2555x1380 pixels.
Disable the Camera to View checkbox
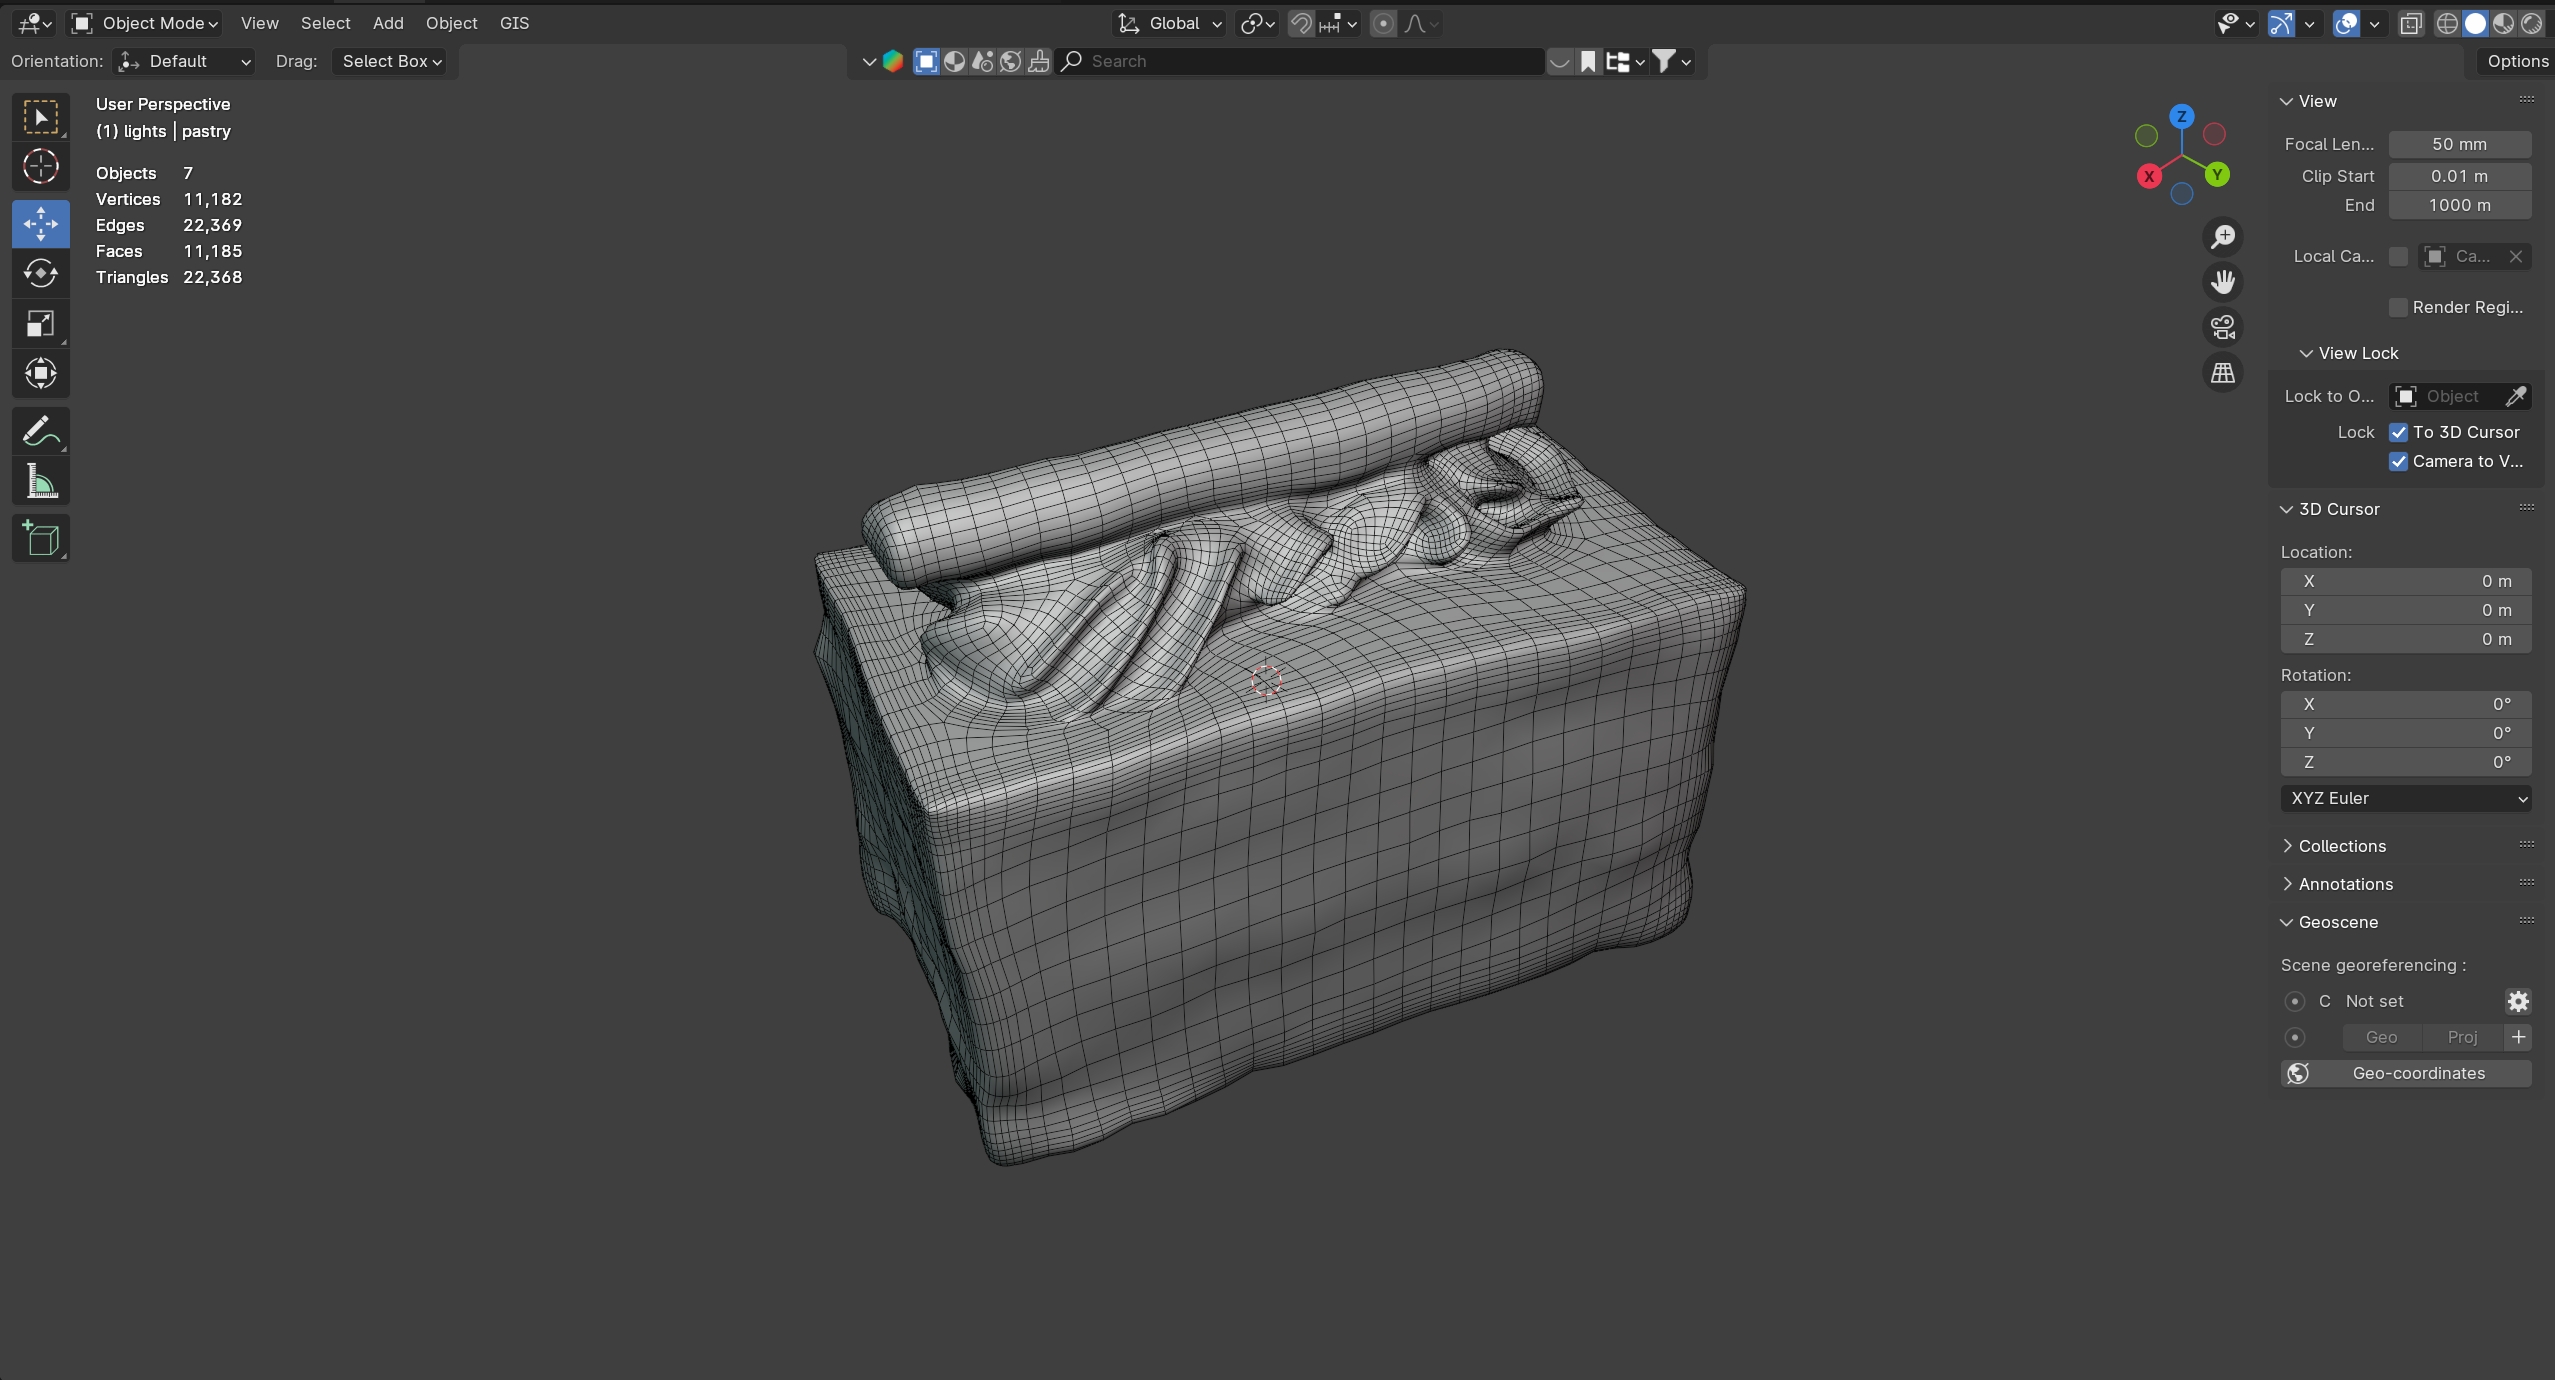[2398, 461]
